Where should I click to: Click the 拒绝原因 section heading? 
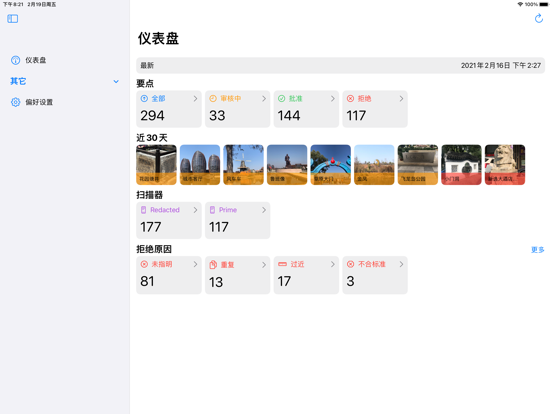(x=154, y=249)
